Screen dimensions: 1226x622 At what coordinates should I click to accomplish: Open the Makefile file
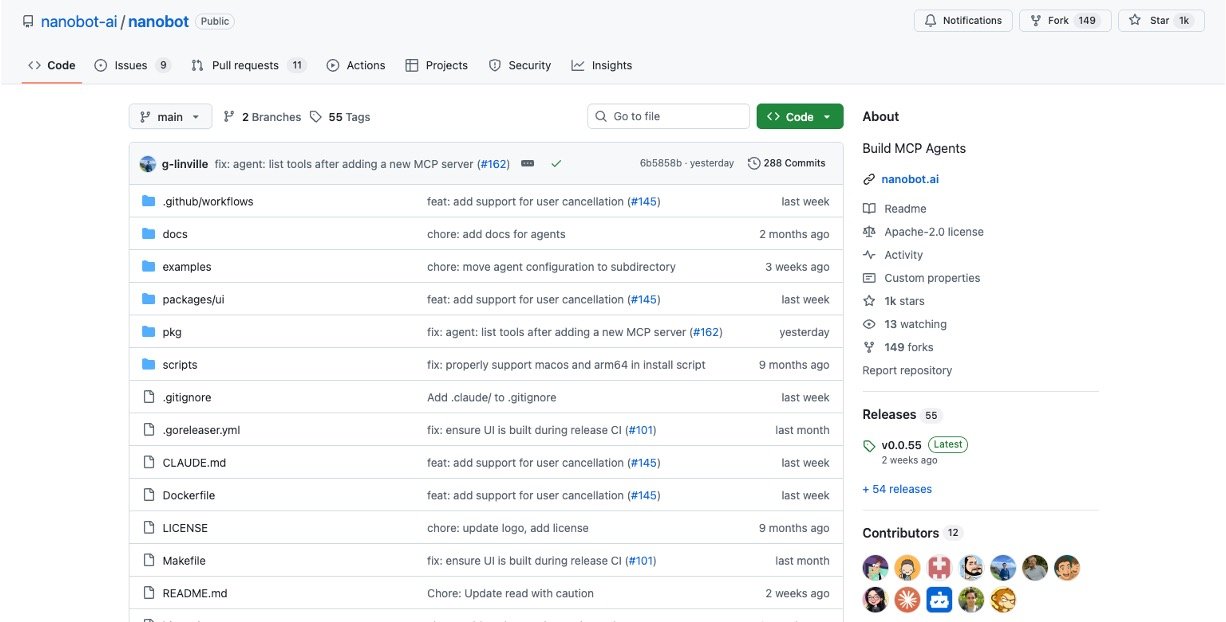click(x=184, y=561)
